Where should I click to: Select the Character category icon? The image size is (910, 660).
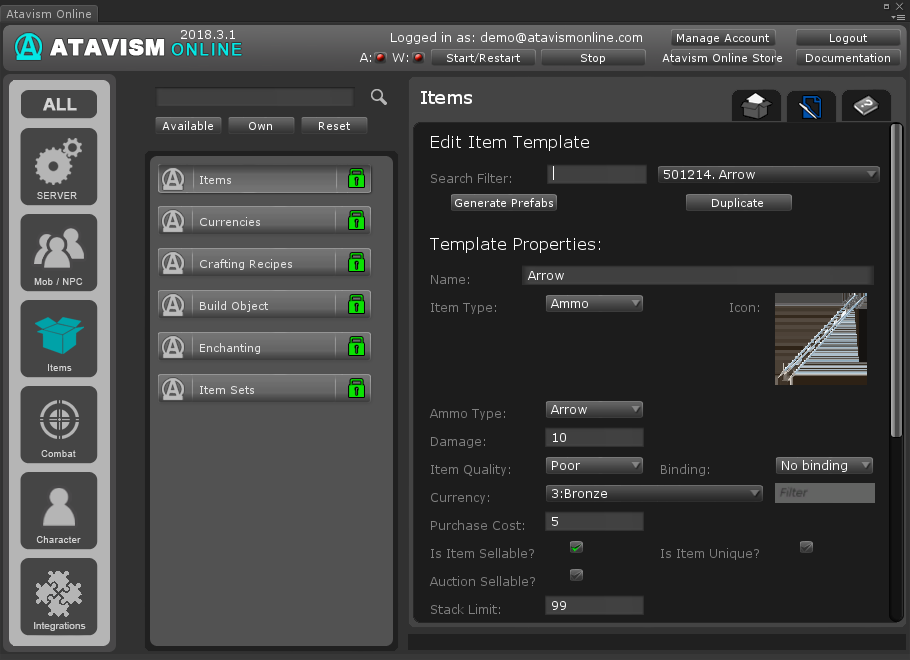pyautogui.click(x=59, y=510)
